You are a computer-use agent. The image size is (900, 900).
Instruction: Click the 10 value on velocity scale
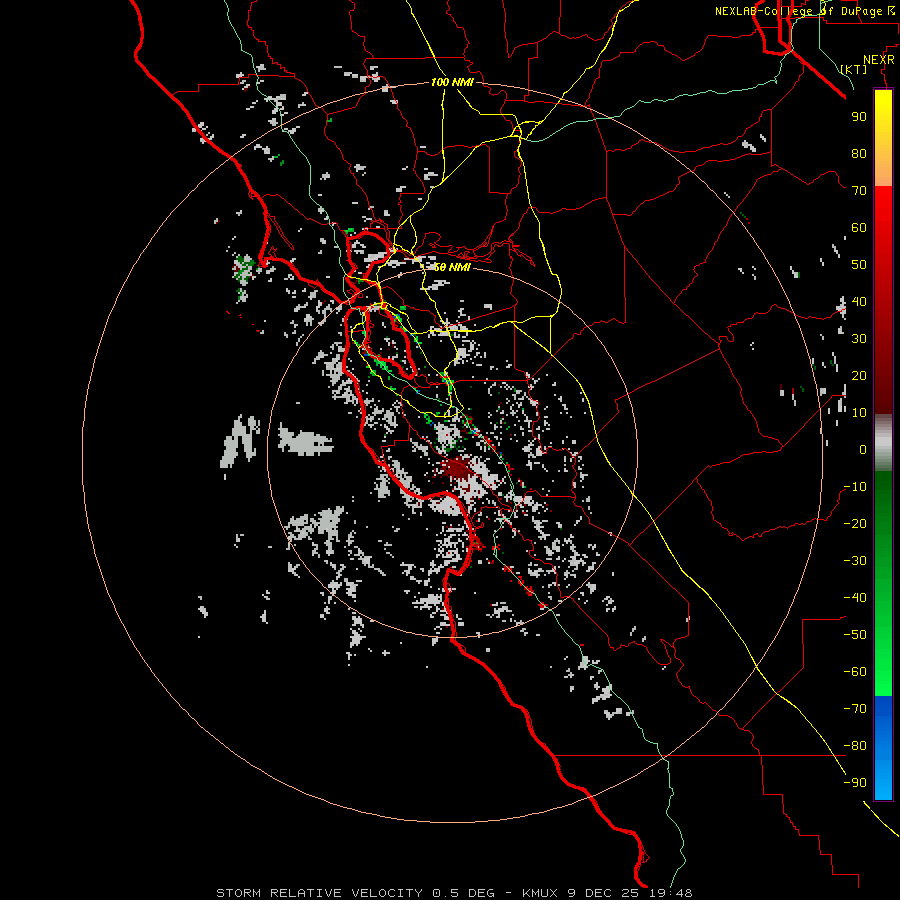859,413
